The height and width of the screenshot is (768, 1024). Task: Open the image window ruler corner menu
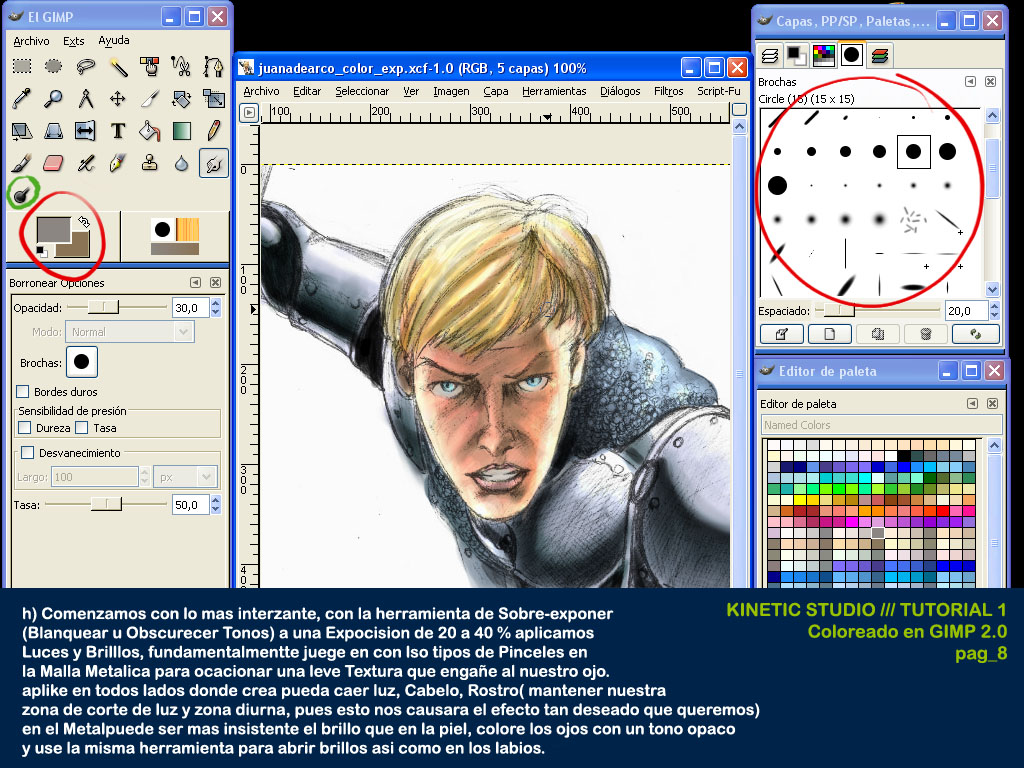[249, 112]
